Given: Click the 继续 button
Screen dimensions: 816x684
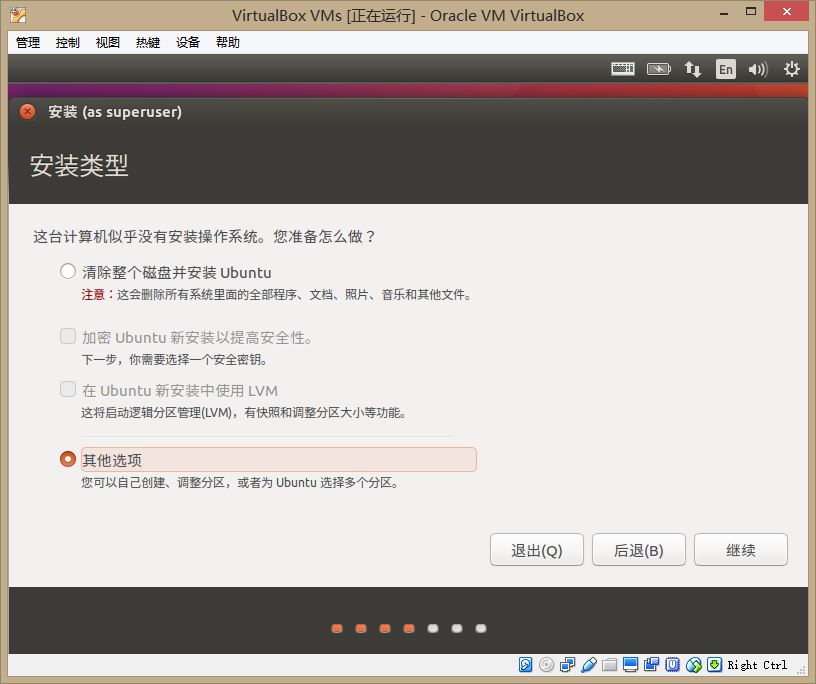Looking at the screenshot, I should [741, 550].
